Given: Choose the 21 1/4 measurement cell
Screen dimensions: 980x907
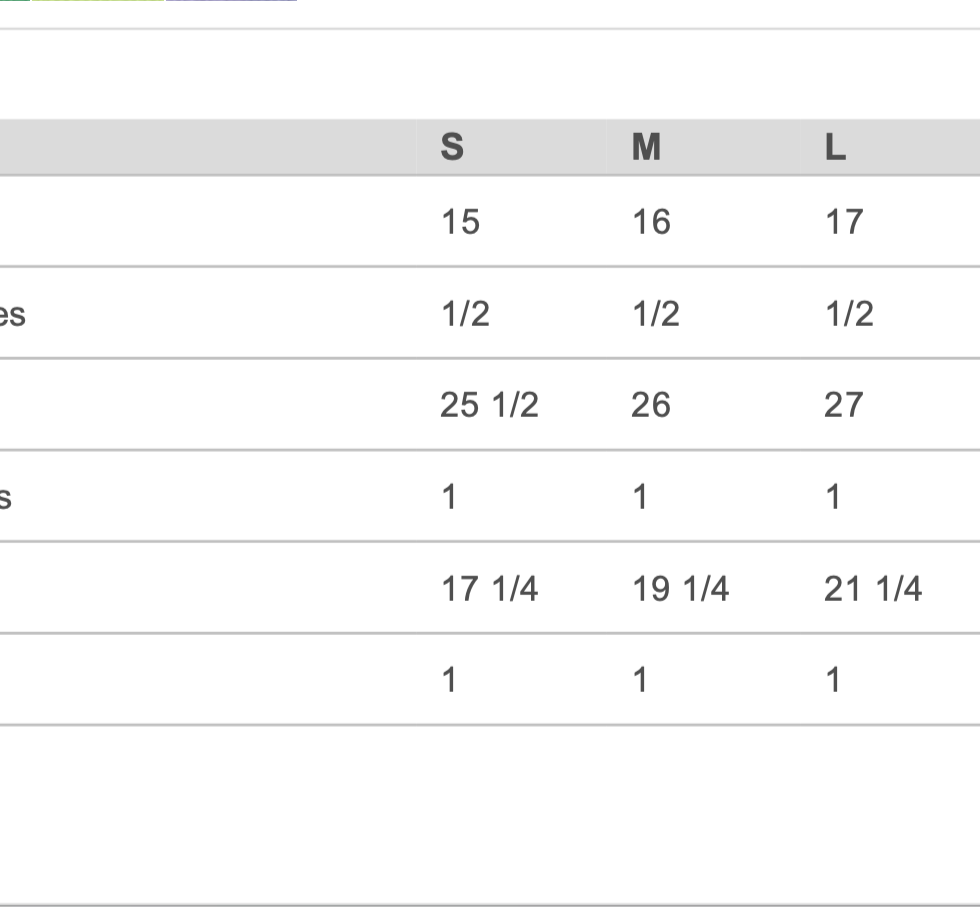Looking at the screenshot, I should click(873, 588).
